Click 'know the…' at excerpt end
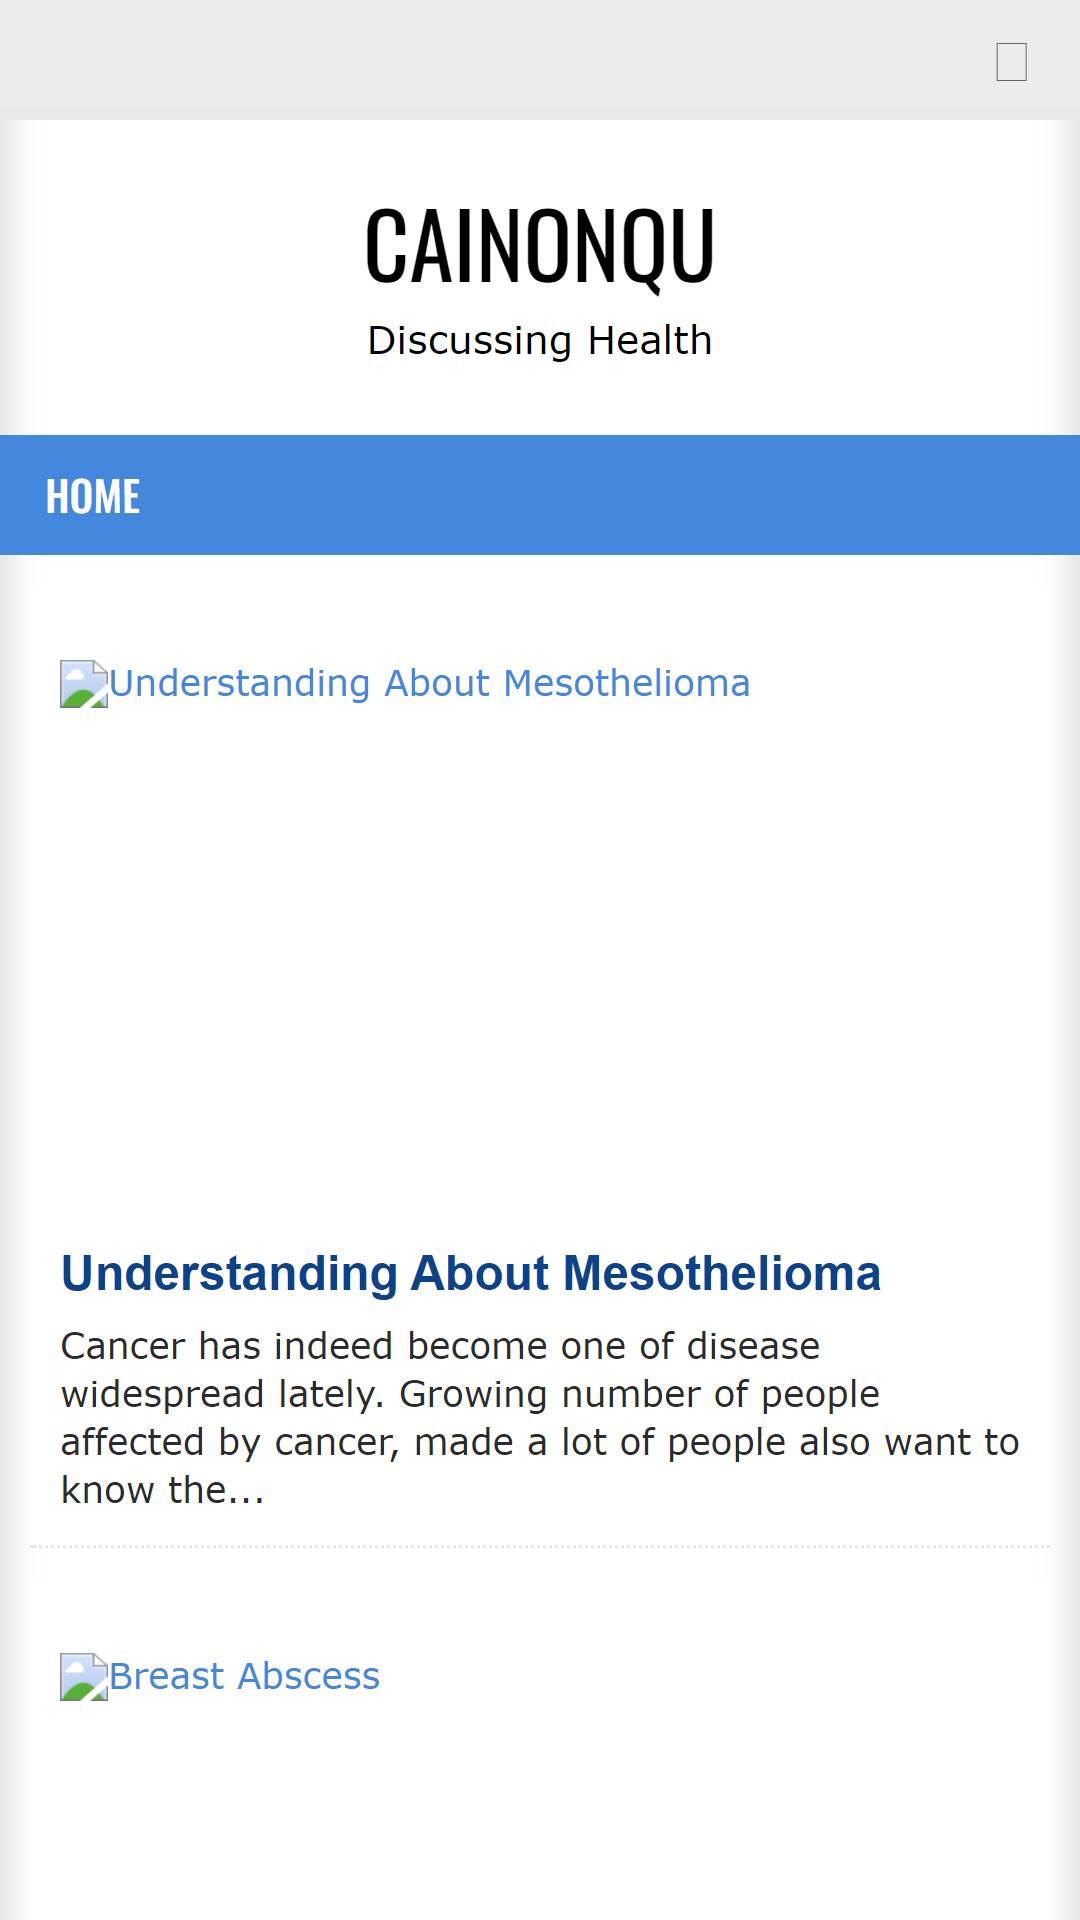 [163, 1490]
